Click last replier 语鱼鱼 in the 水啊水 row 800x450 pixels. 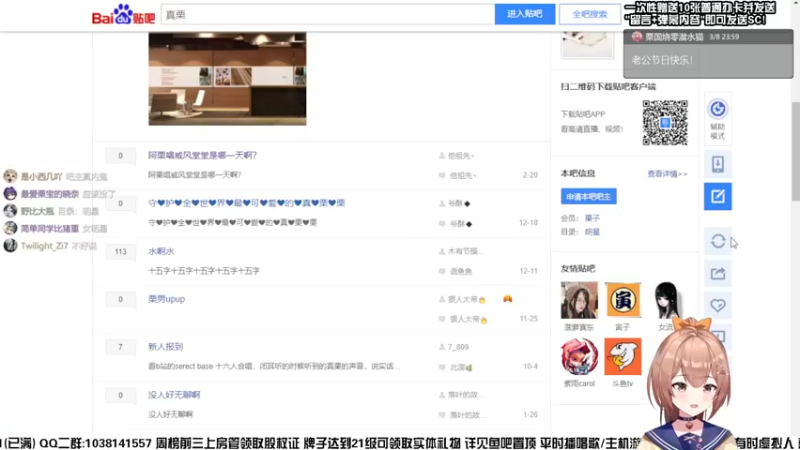tap(461, 271)
